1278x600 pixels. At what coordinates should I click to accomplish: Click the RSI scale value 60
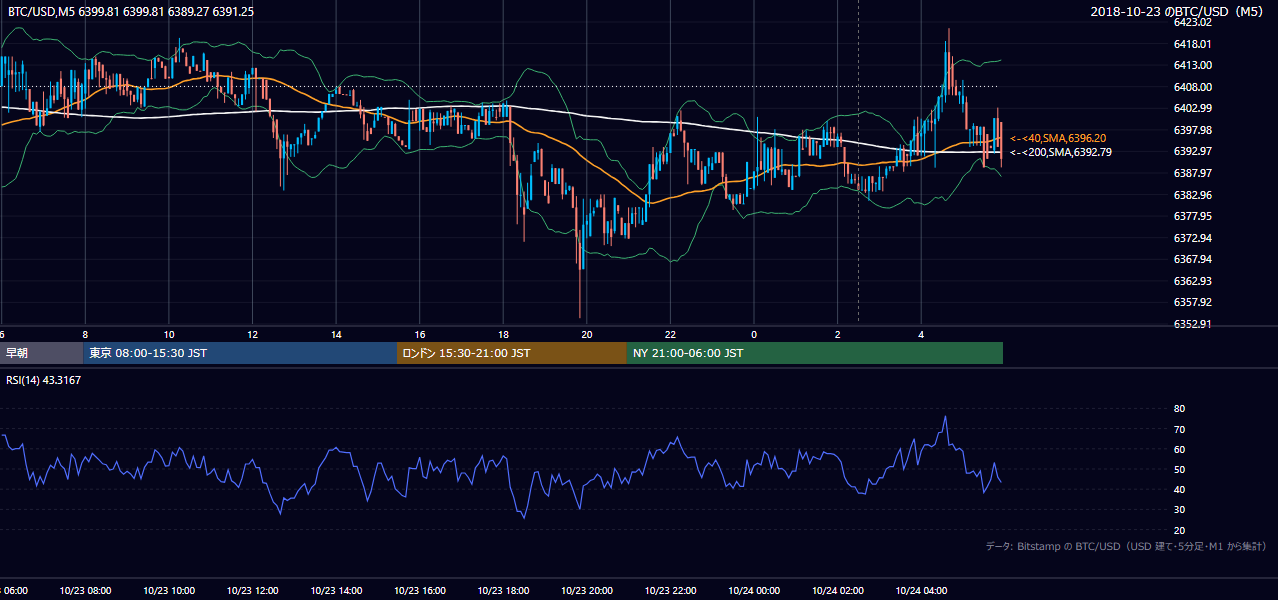pos(1180,449)
